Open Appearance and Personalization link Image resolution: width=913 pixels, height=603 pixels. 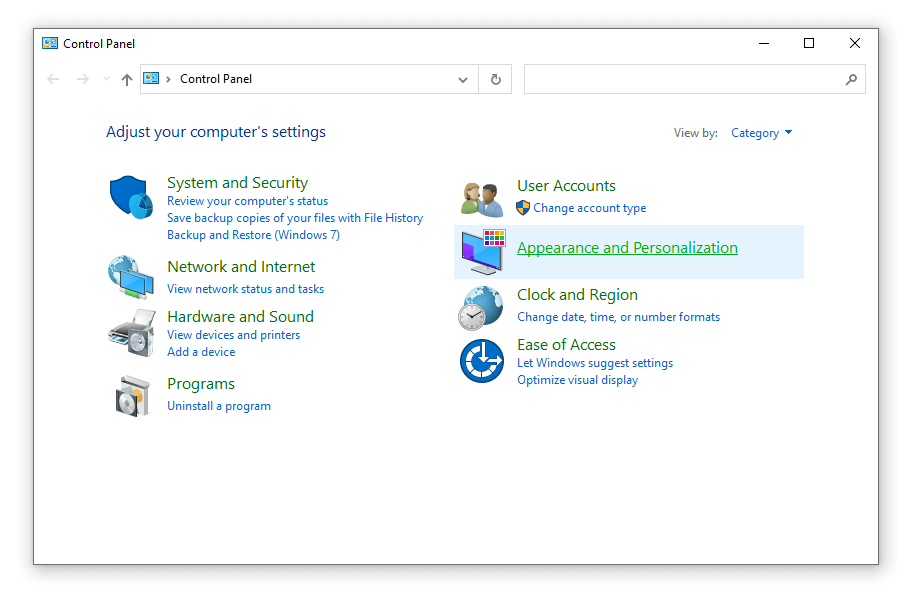coord(627,248)
